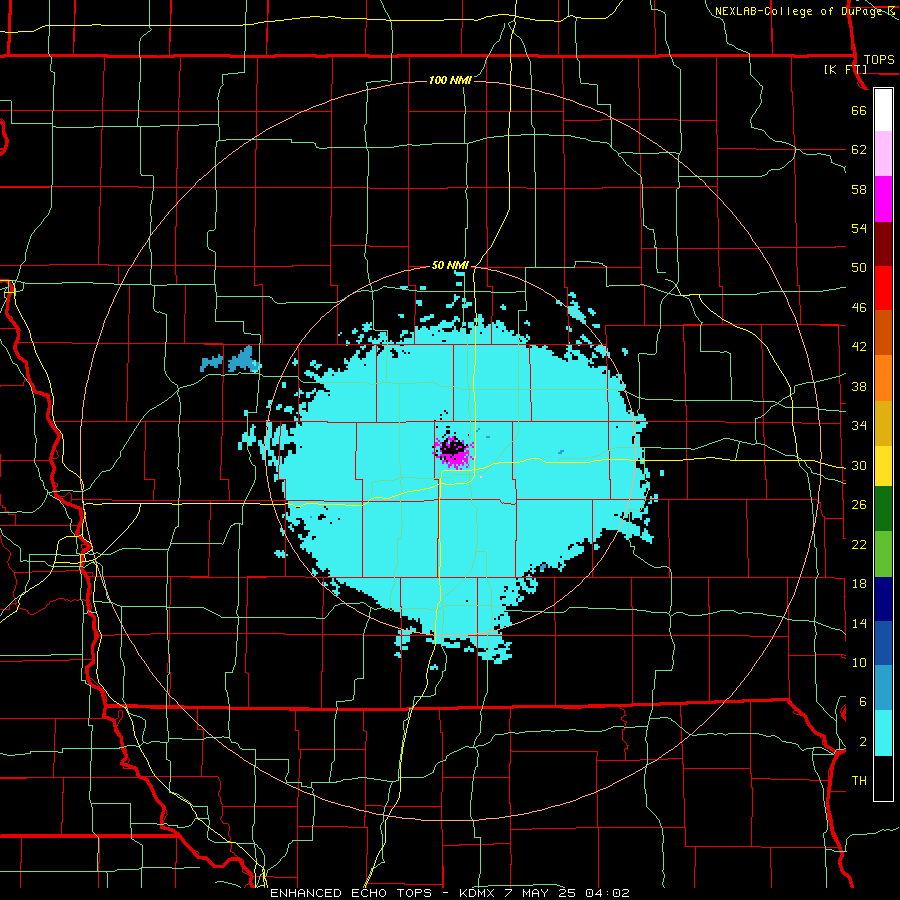Click the '100 NMI' range ring label
The image size is (900, 900).
coord(450,80)
